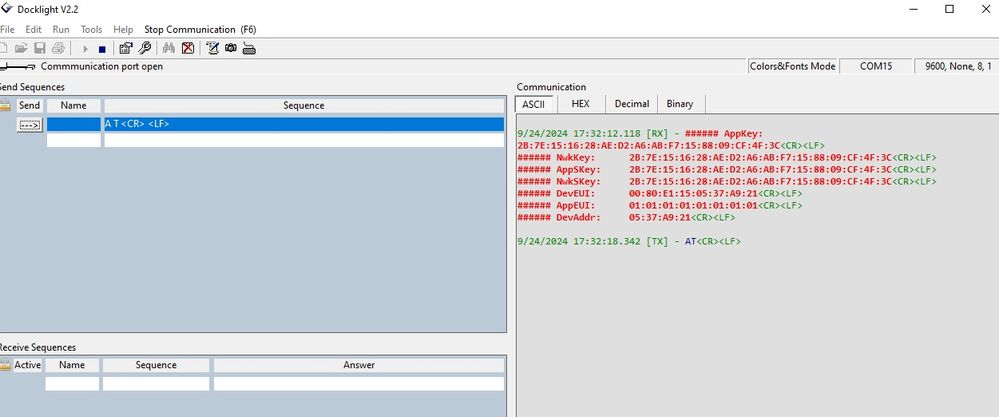
Task: Click the Answer column header
Action: [x=359, y=365]
